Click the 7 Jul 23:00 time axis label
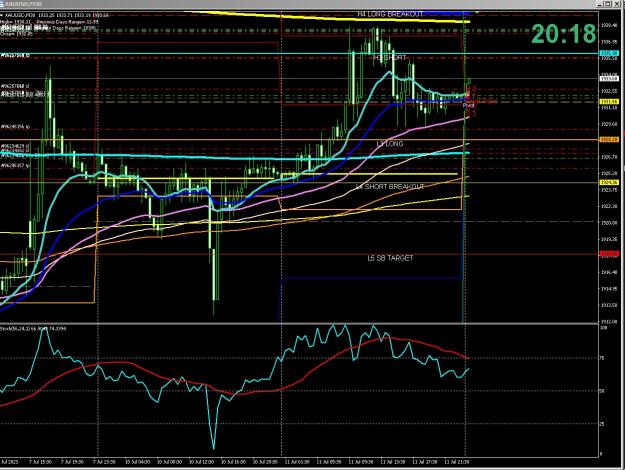The image size is (625, 470). (x=104, y=462)
